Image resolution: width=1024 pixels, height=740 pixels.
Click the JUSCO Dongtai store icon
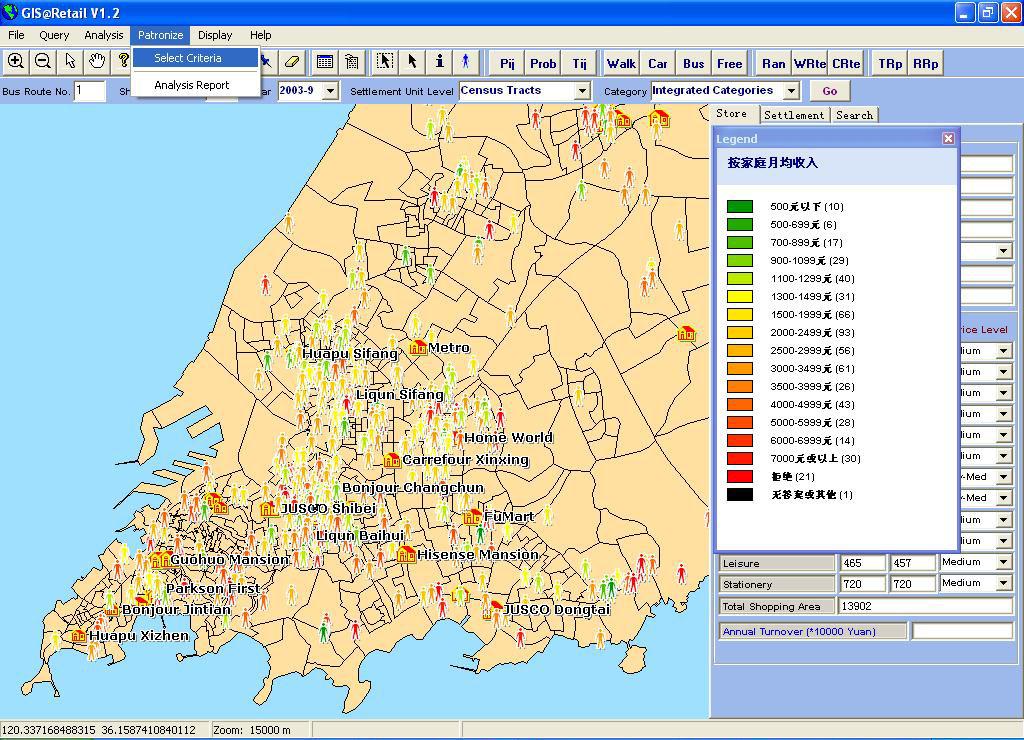(x=494, y=609)
